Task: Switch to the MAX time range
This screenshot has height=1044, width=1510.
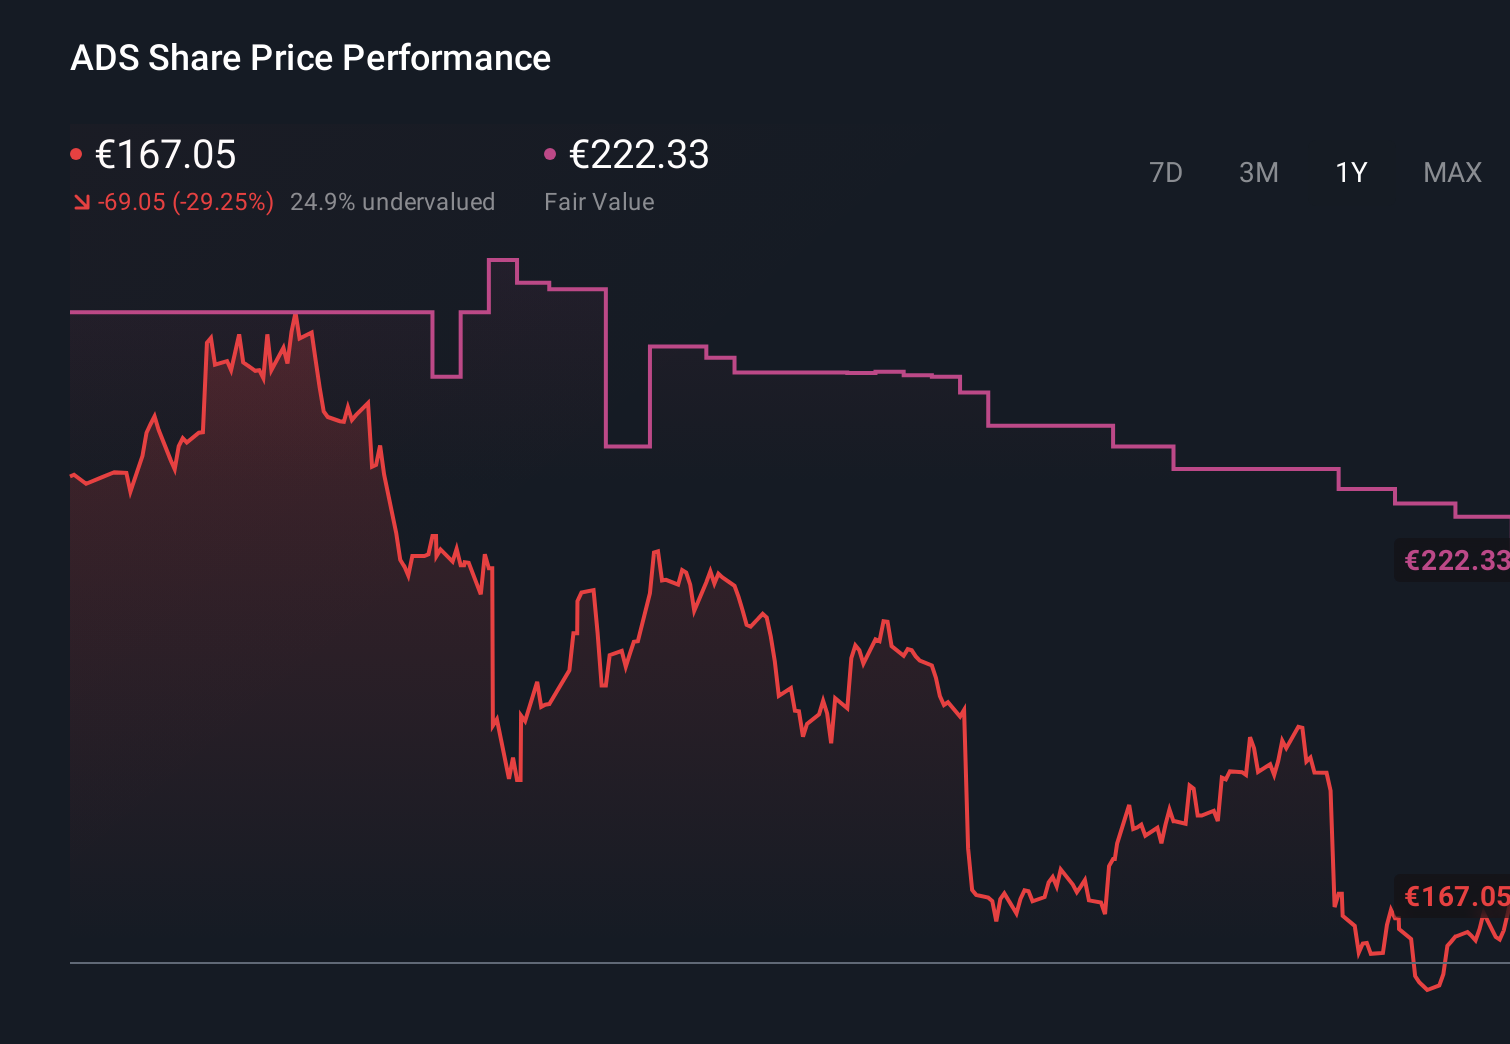Action: 1451,172
